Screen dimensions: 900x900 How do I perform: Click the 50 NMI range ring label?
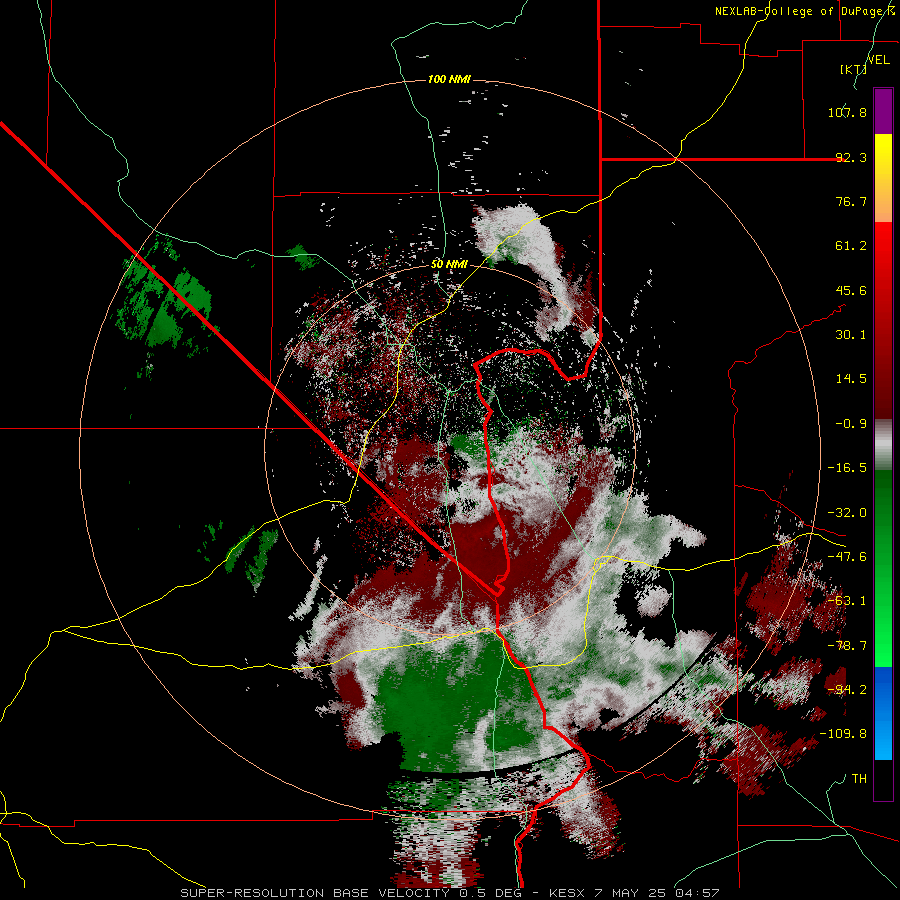tap(449, 264)
